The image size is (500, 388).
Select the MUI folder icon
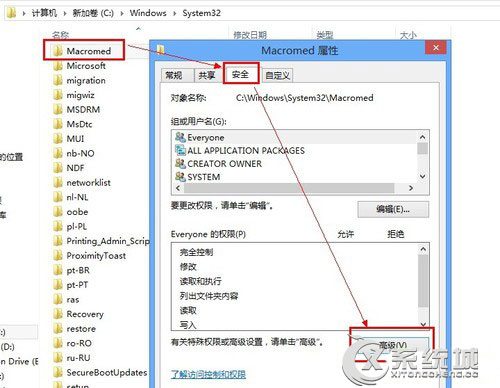(x=58, y=139)
